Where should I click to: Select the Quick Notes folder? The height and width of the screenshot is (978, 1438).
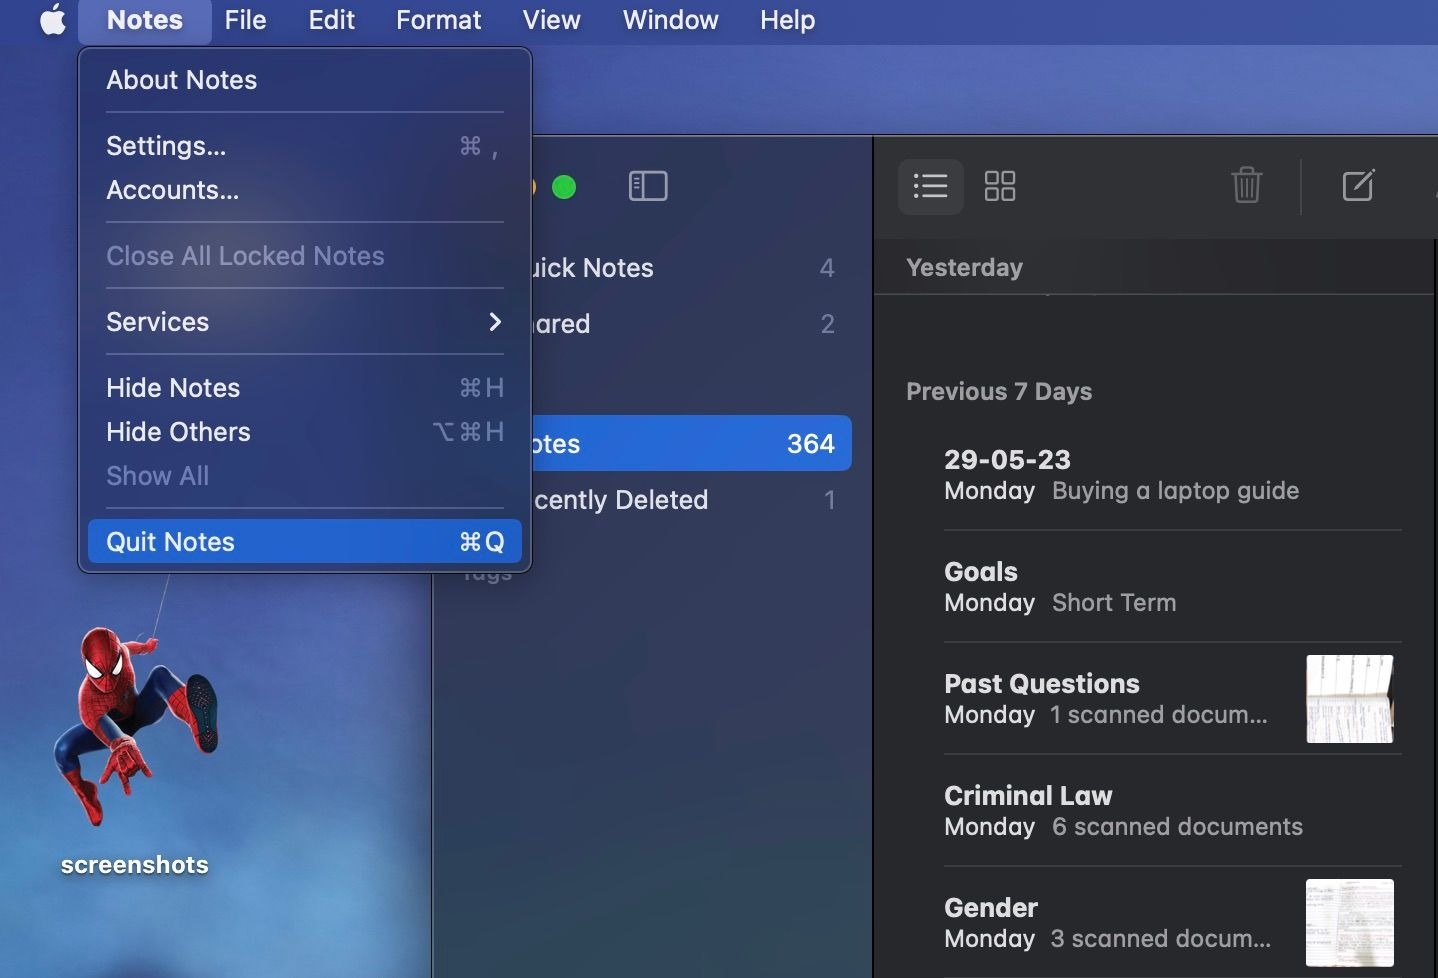tap(691, 268)
